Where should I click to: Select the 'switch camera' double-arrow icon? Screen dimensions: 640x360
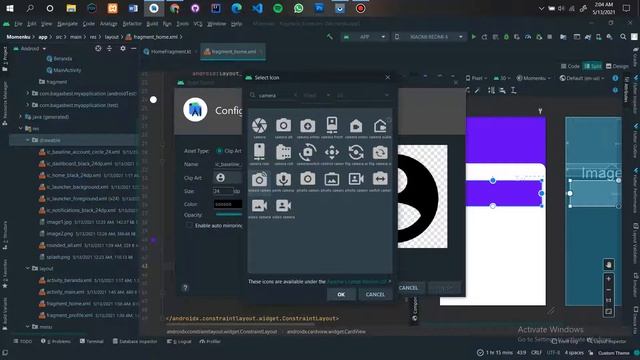(380, 179)
